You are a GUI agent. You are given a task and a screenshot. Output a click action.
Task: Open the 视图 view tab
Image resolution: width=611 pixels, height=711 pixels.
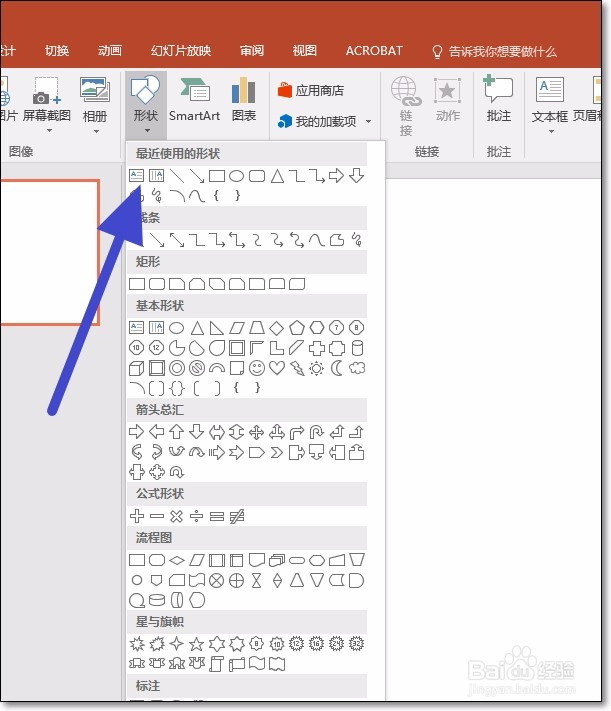tap(305, 50)
